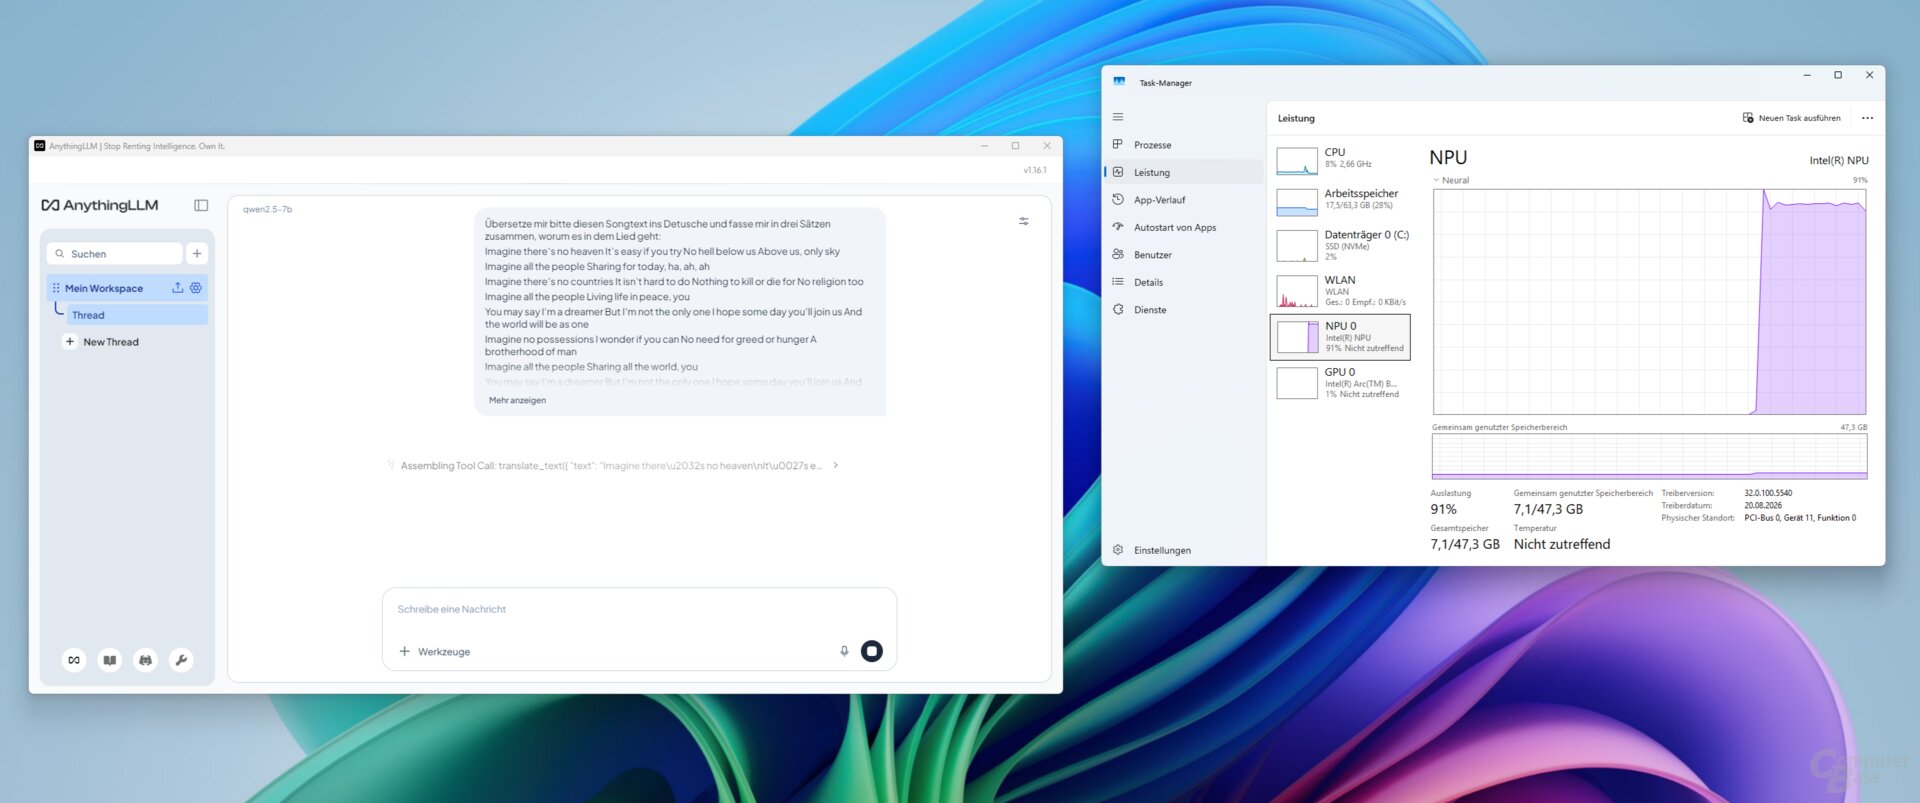Image resolution: width=1920 pixels, height=803 pixels.
Task: Toggle Task Manager hamburger navigation menu
Action: point(1118,117)
